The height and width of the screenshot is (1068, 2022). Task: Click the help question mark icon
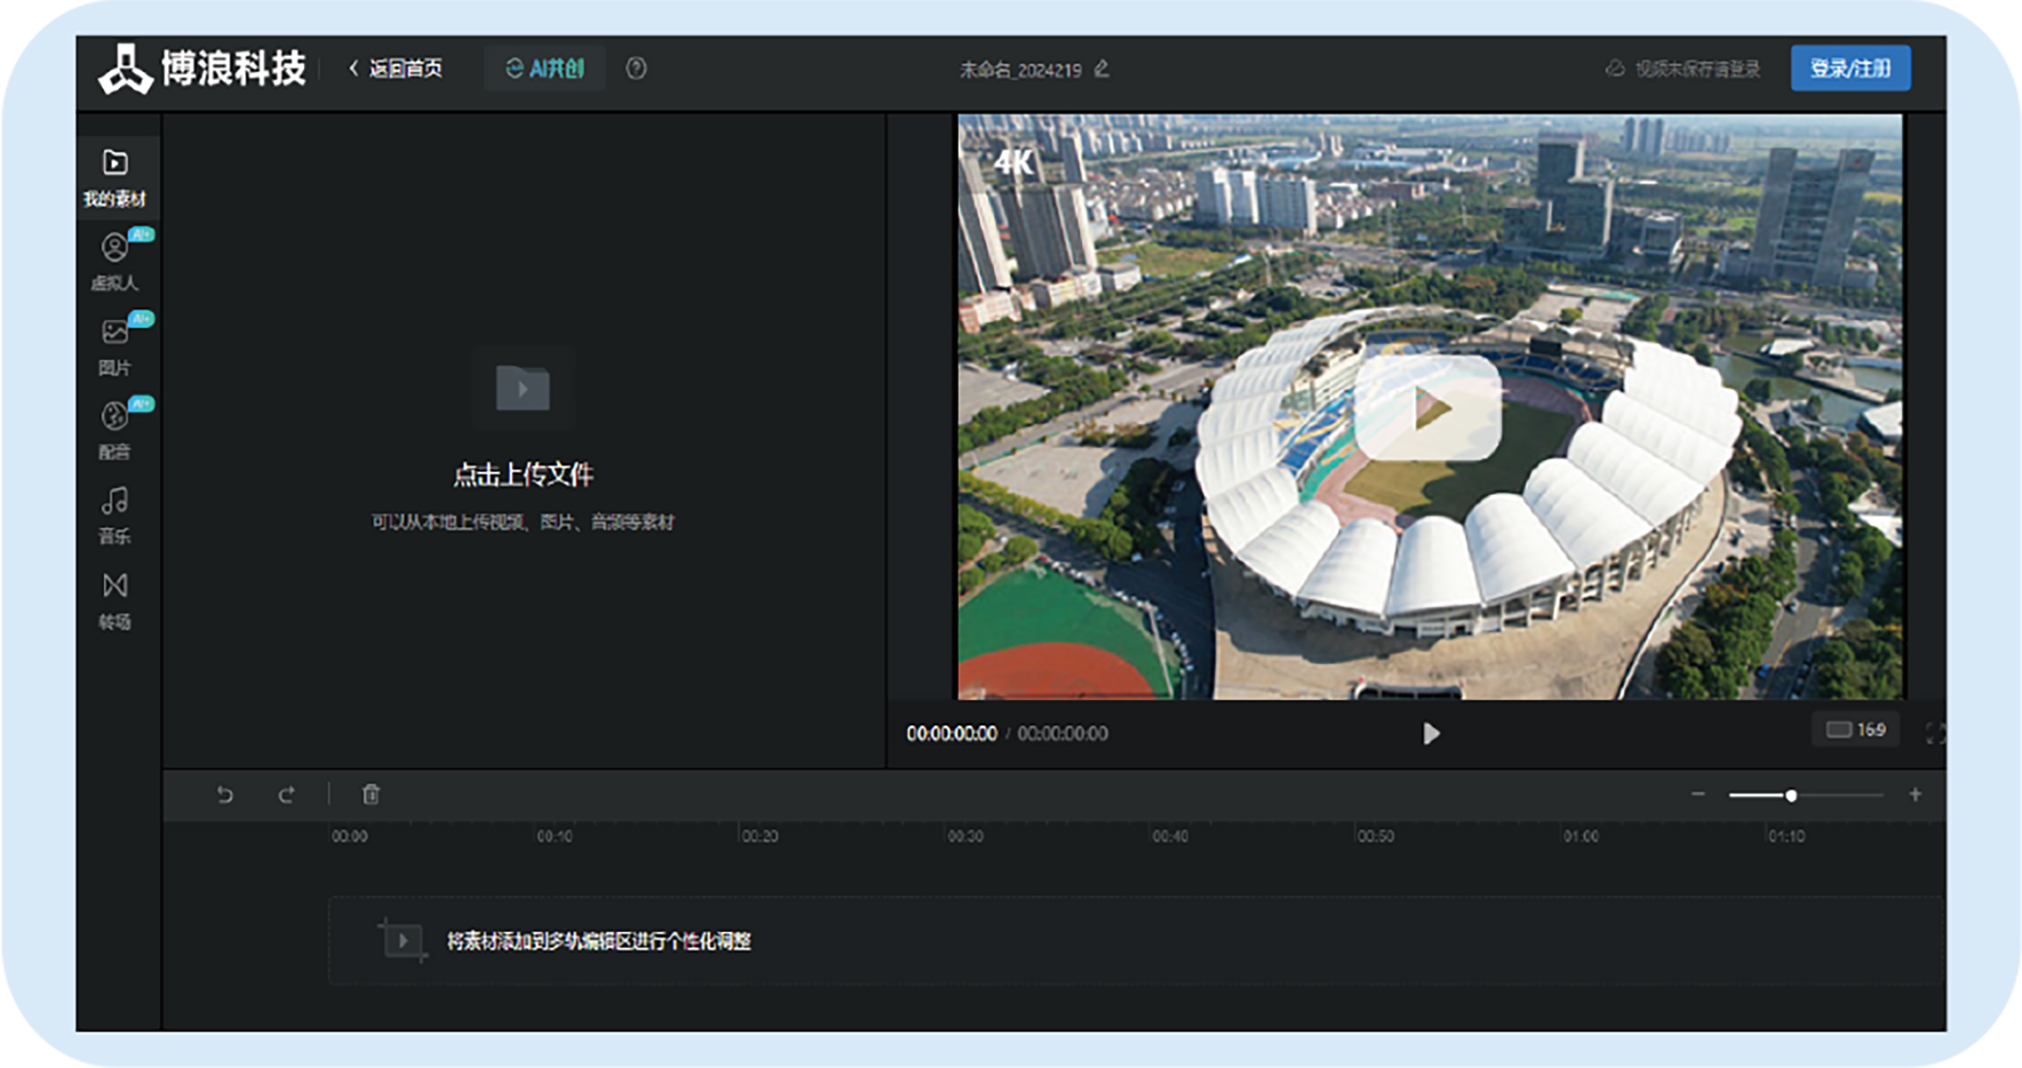click(x=636, y=68)
